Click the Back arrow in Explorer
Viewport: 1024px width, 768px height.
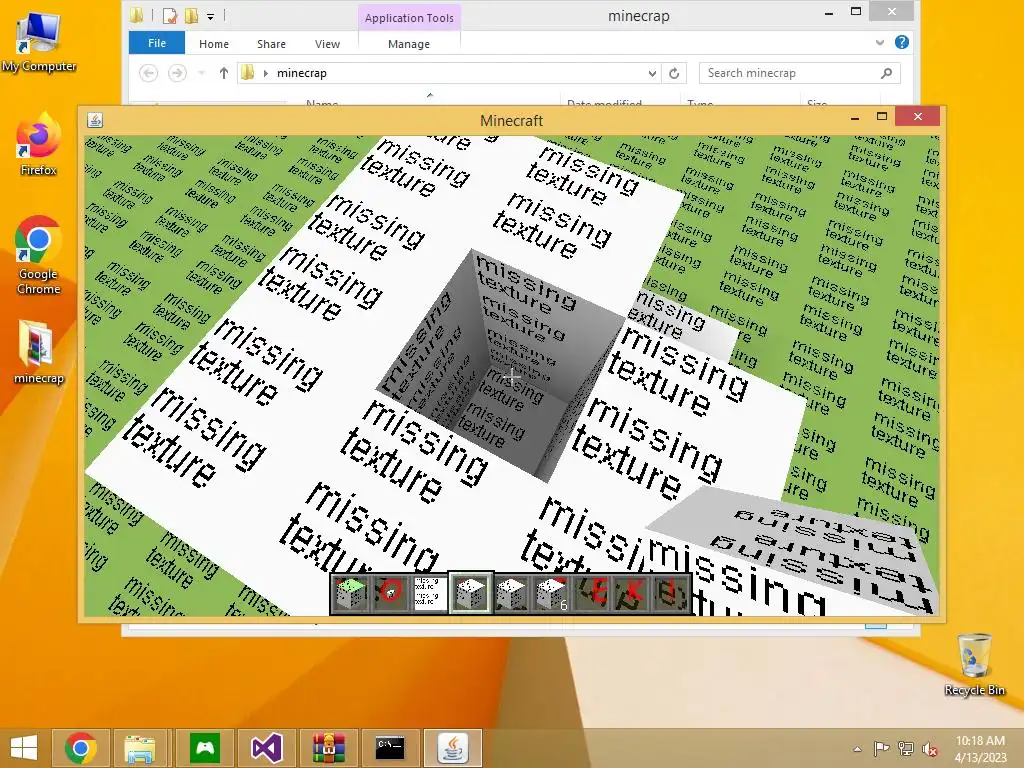point(148,73)
